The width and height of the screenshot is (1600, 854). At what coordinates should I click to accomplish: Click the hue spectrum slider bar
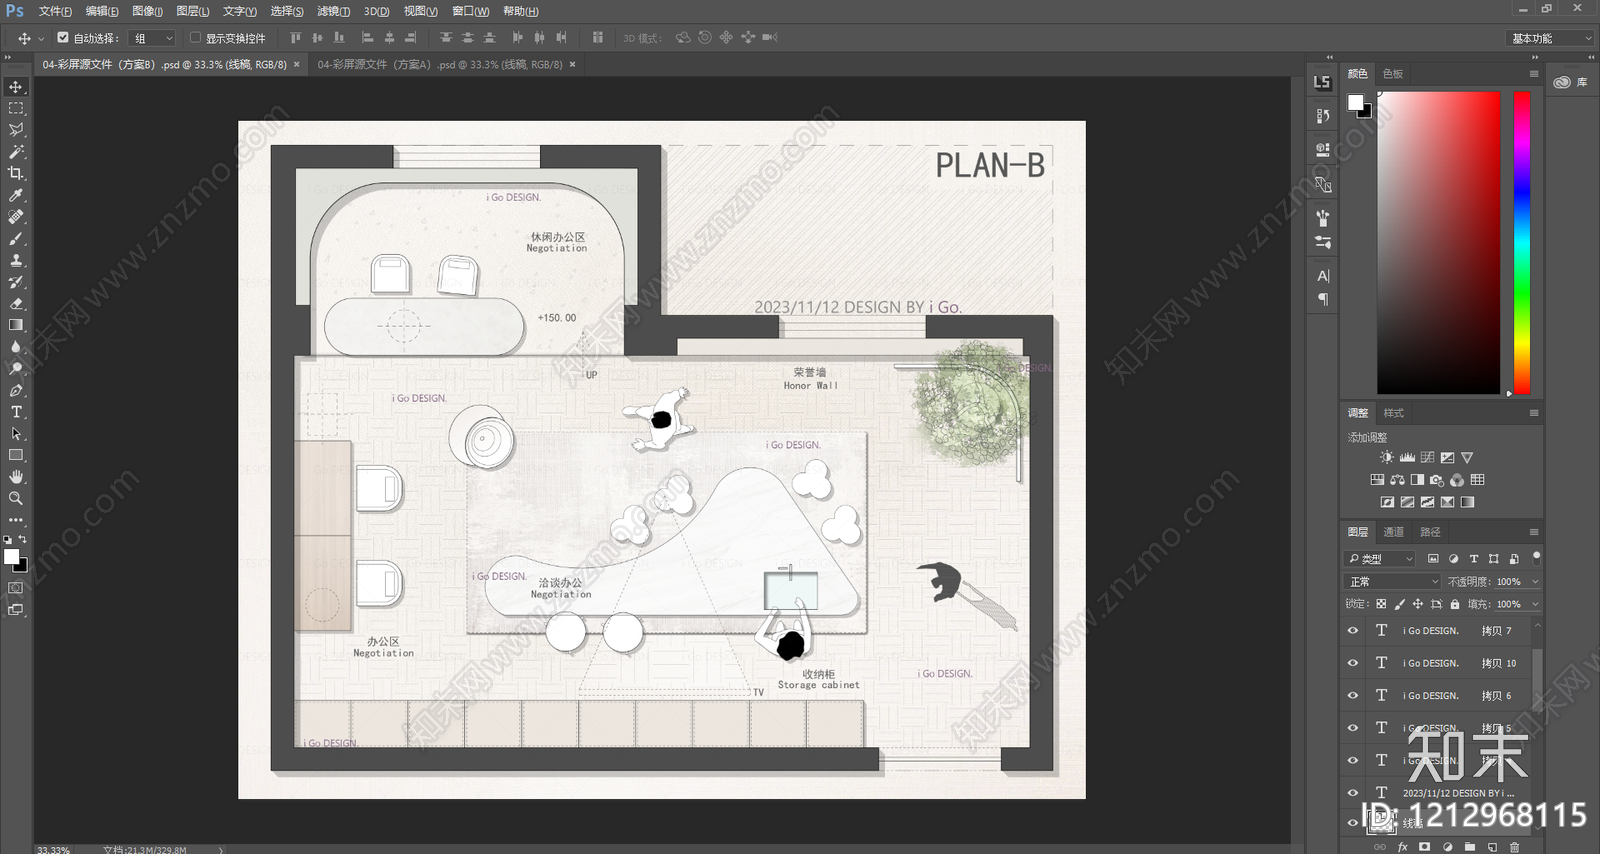1521,243
